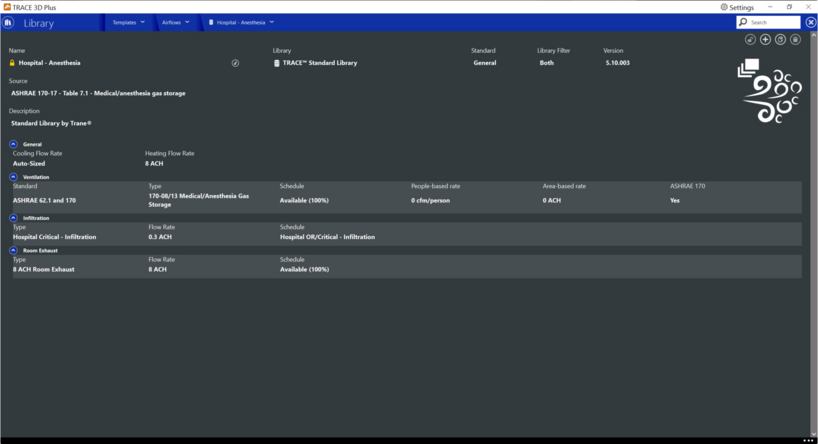Open the Templates breadcrumb dropdown
The width and height of the screenshot is (818, 444).
pos(129,22)
